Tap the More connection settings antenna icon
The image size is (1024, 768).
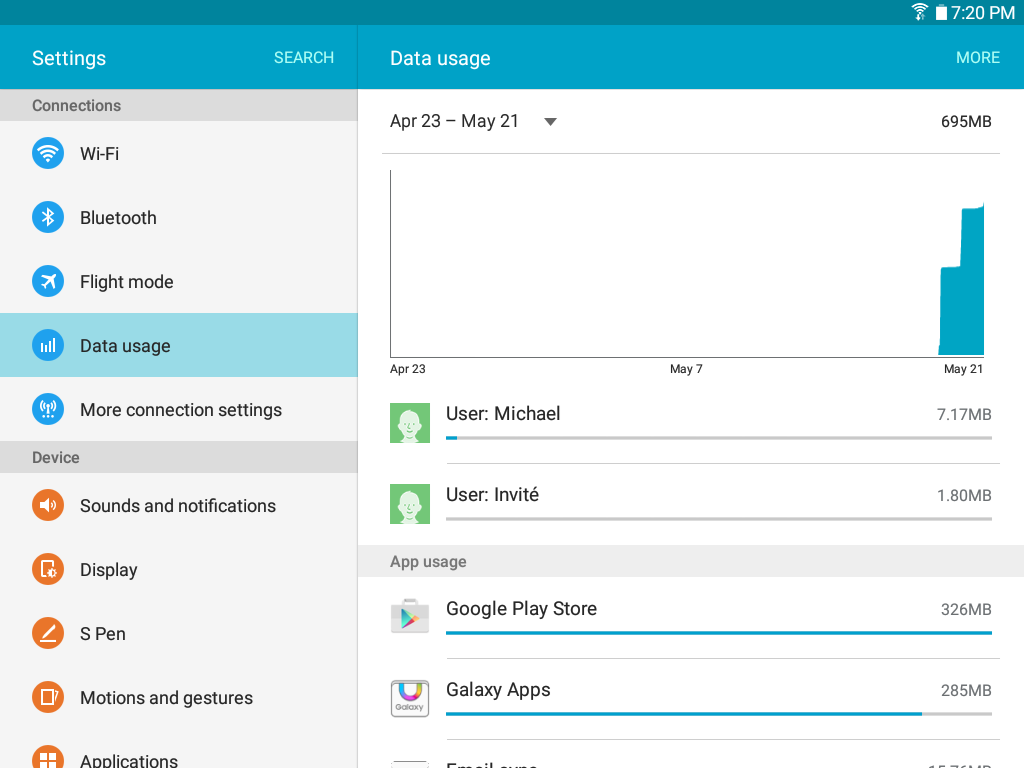pos(48,409)
